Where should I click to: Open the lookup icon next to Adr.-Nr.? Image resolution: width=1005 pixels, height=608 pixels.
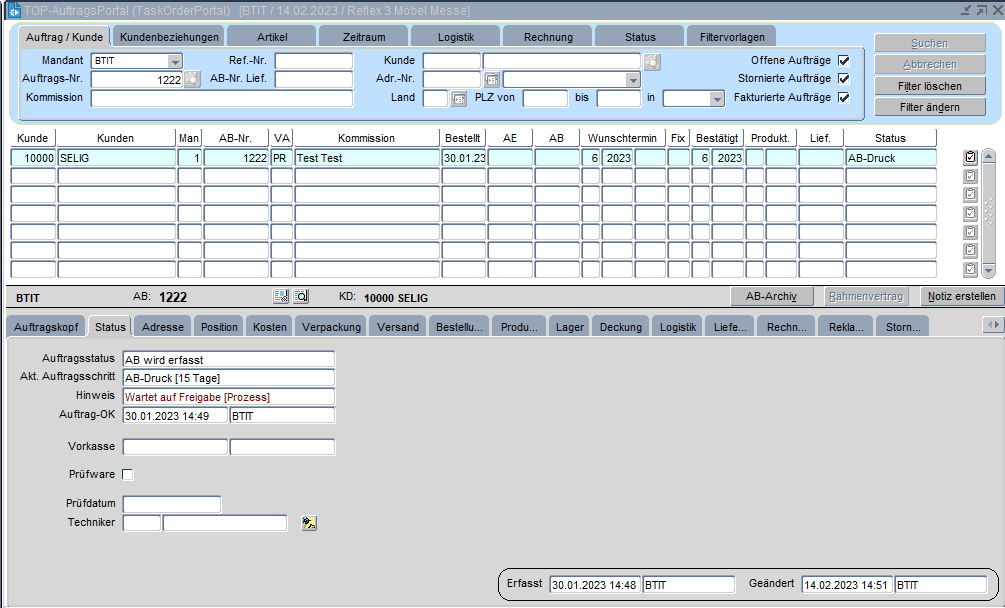pyautogui.click(x=491, y=80)
